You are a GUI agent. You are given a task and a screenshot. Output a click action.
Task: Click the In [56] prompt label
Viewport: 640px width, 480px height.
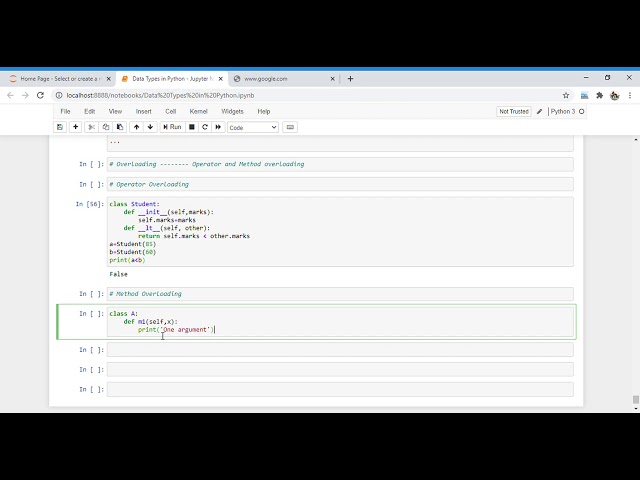[x=90, y=204]
